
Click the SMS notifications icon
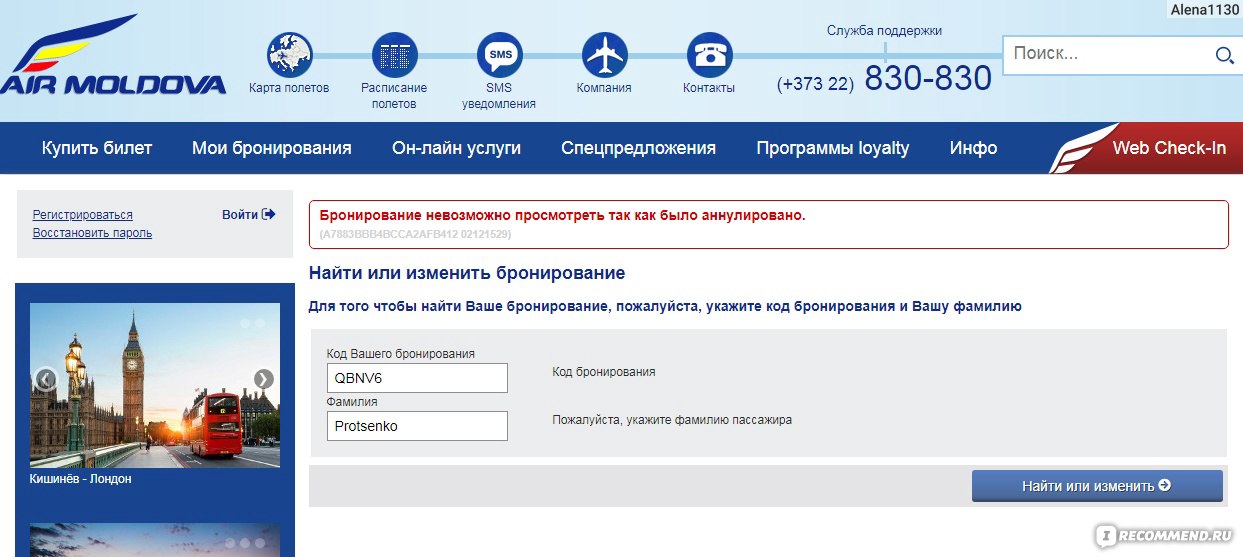pyautogui.click(x=499, y=55)
